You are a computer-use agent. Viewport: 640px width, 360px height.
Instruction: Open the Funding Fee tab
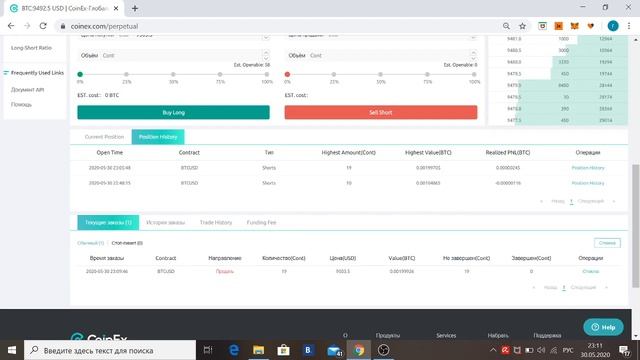pos(261,222)
